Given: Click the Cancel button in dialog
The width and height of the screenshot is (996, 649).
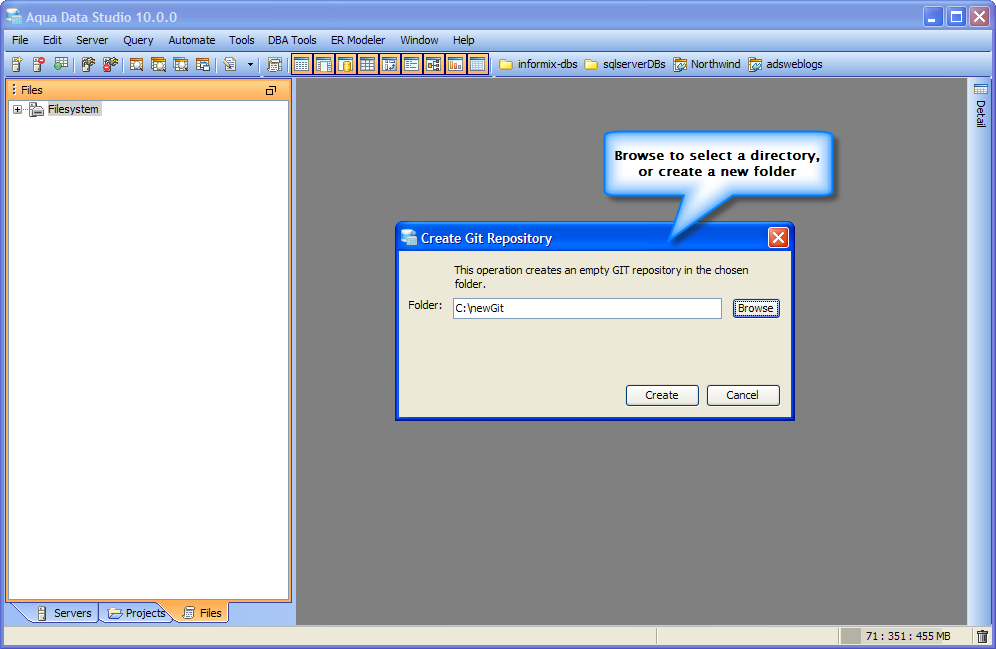Looking at the screenshot, I should tap(743, 395).
